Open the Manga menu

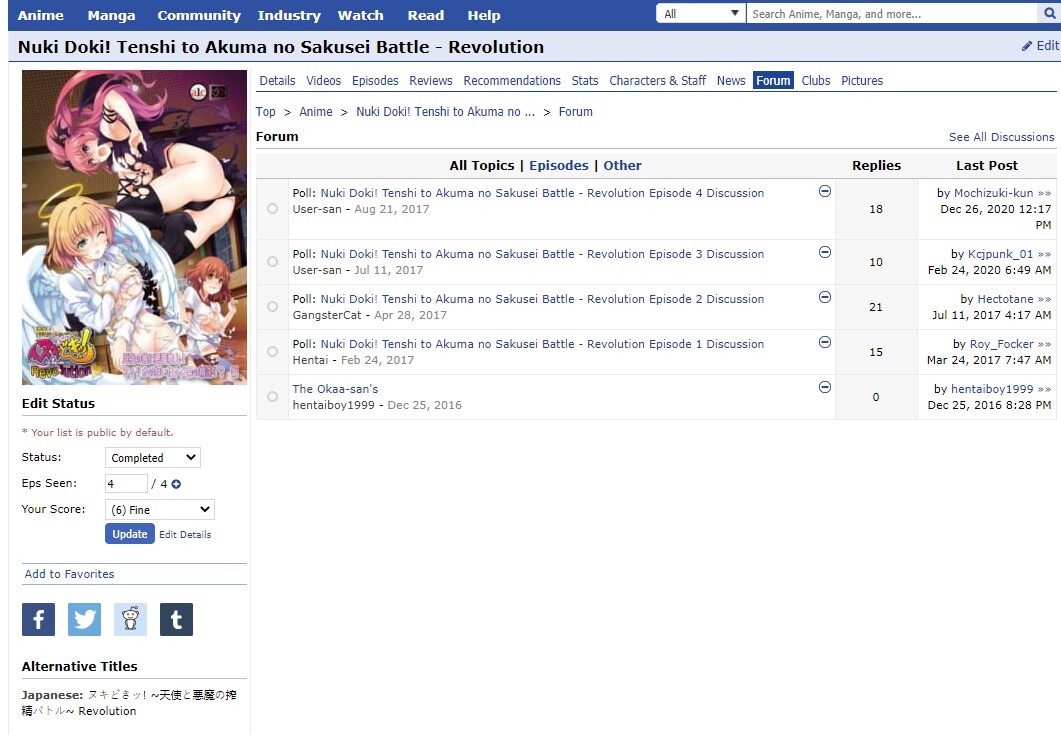[111, 15]
